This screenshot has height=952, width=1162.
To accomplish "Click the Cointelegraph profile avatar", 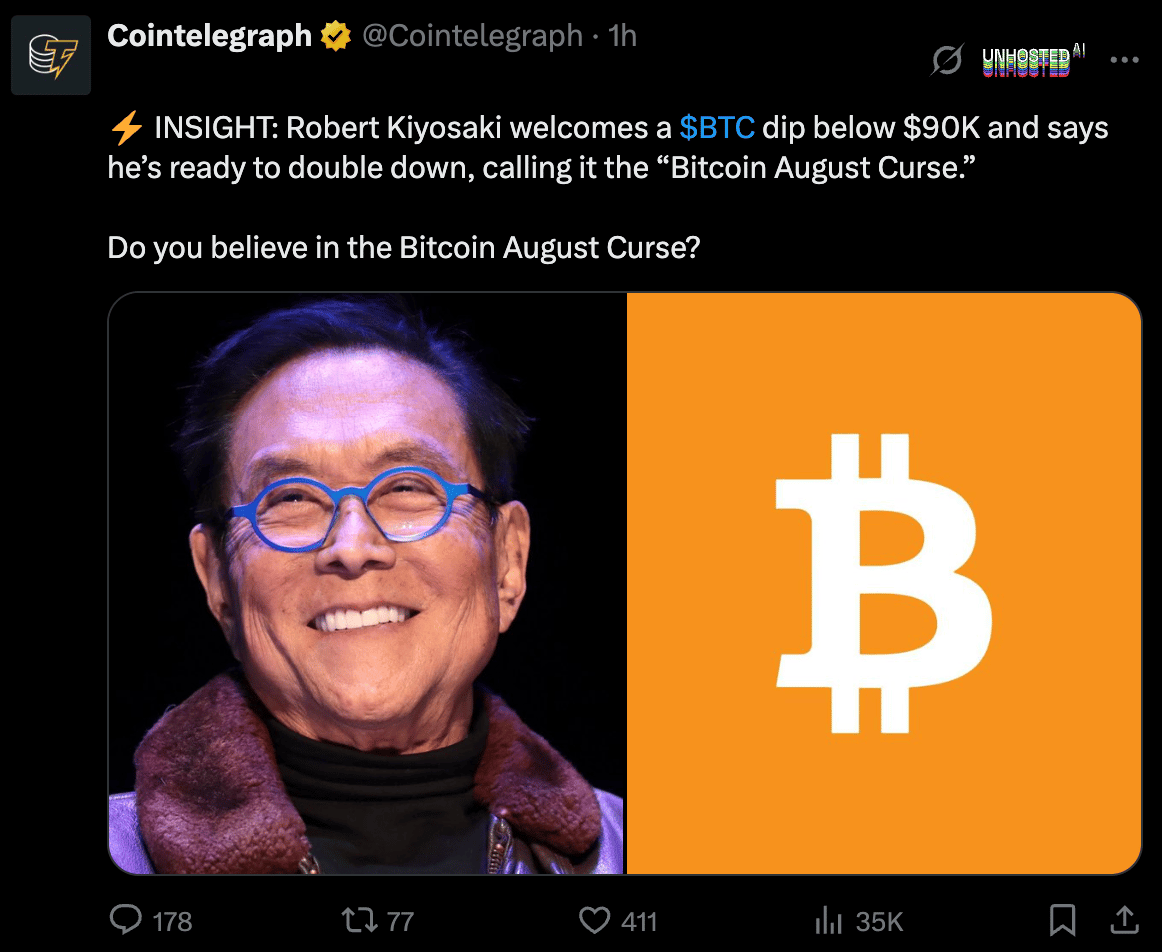I will [x=51, y=55].
